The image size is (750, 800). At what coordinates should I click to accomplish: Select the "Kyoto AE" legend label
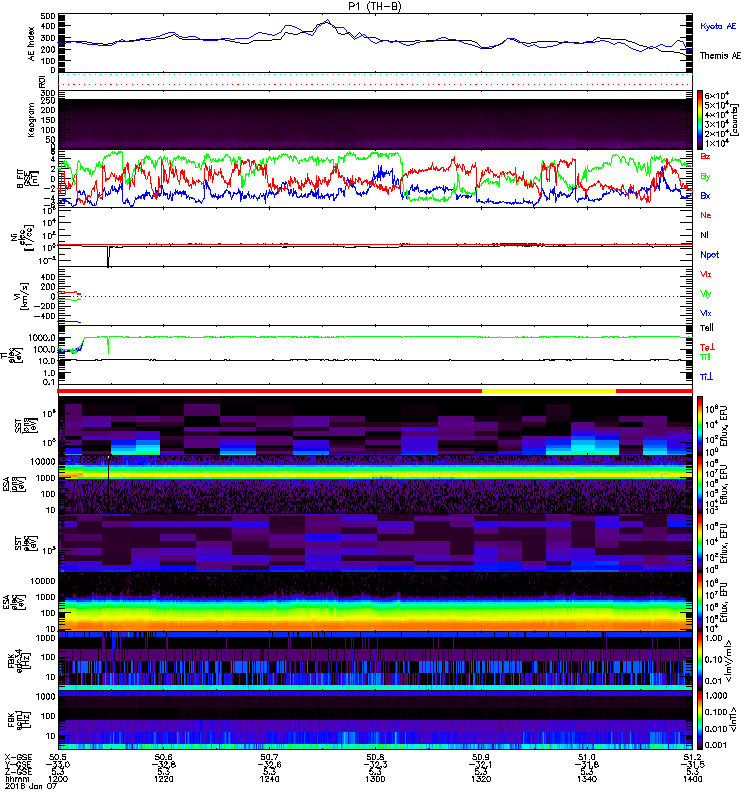click(718, 26)
